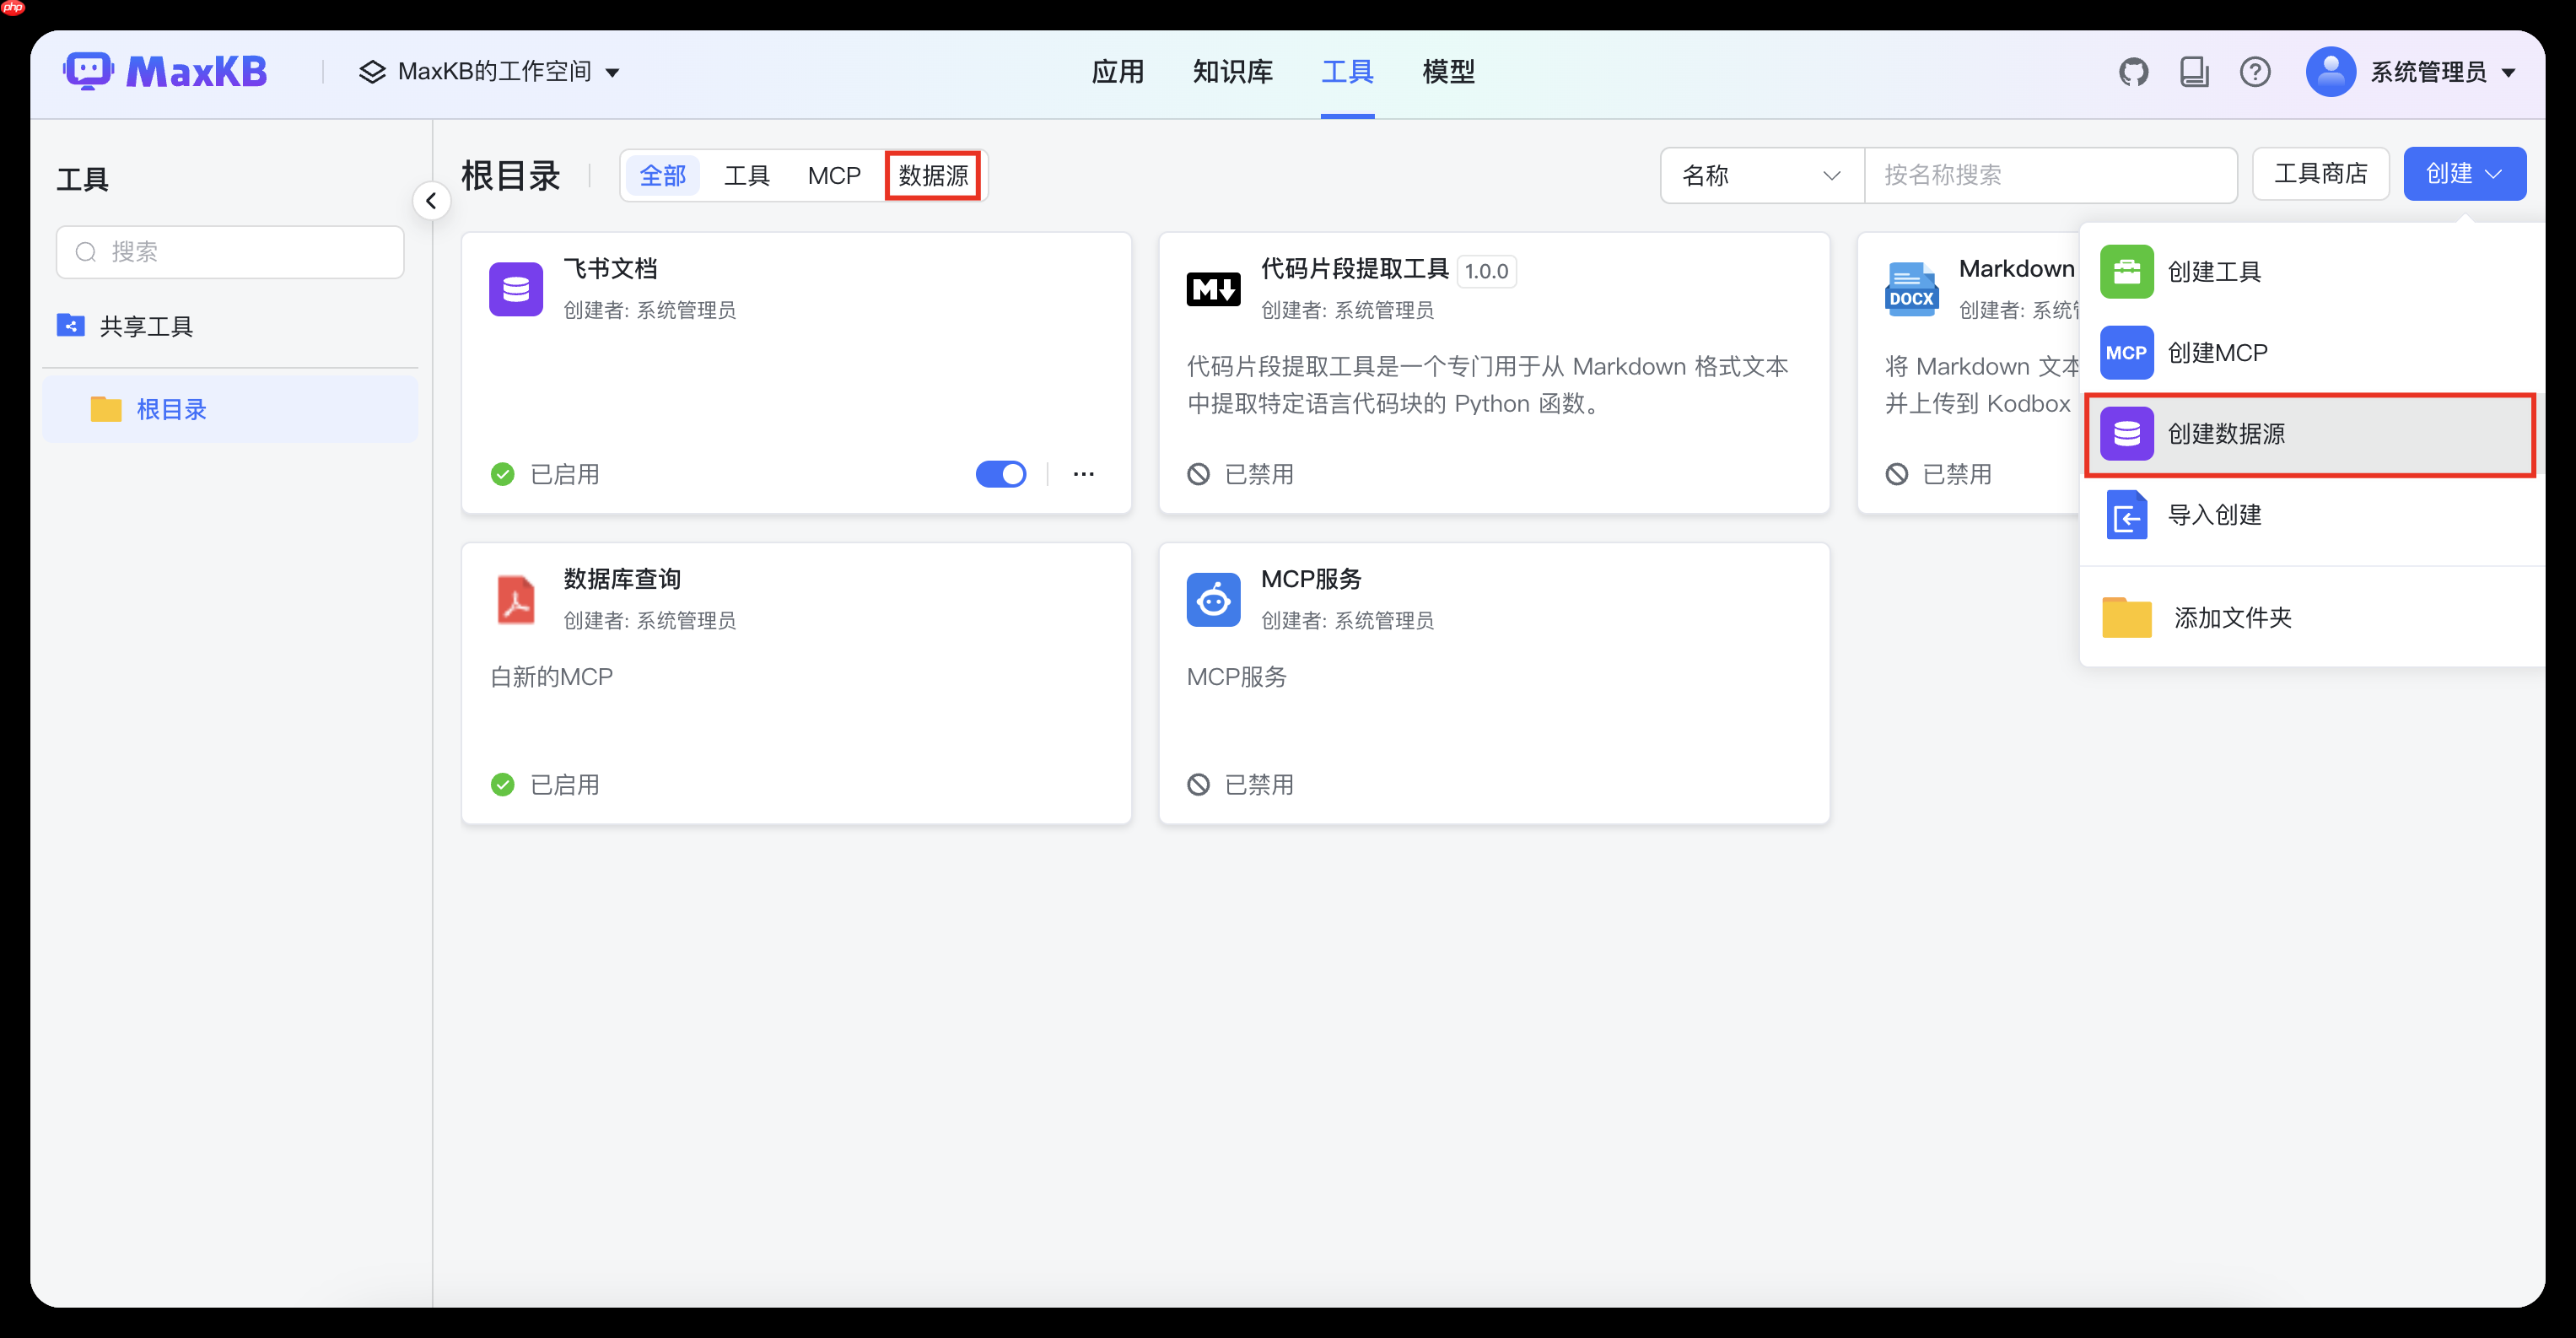
Task: Open the GitHub repository icon
Action: click(x=2134, y=71)
